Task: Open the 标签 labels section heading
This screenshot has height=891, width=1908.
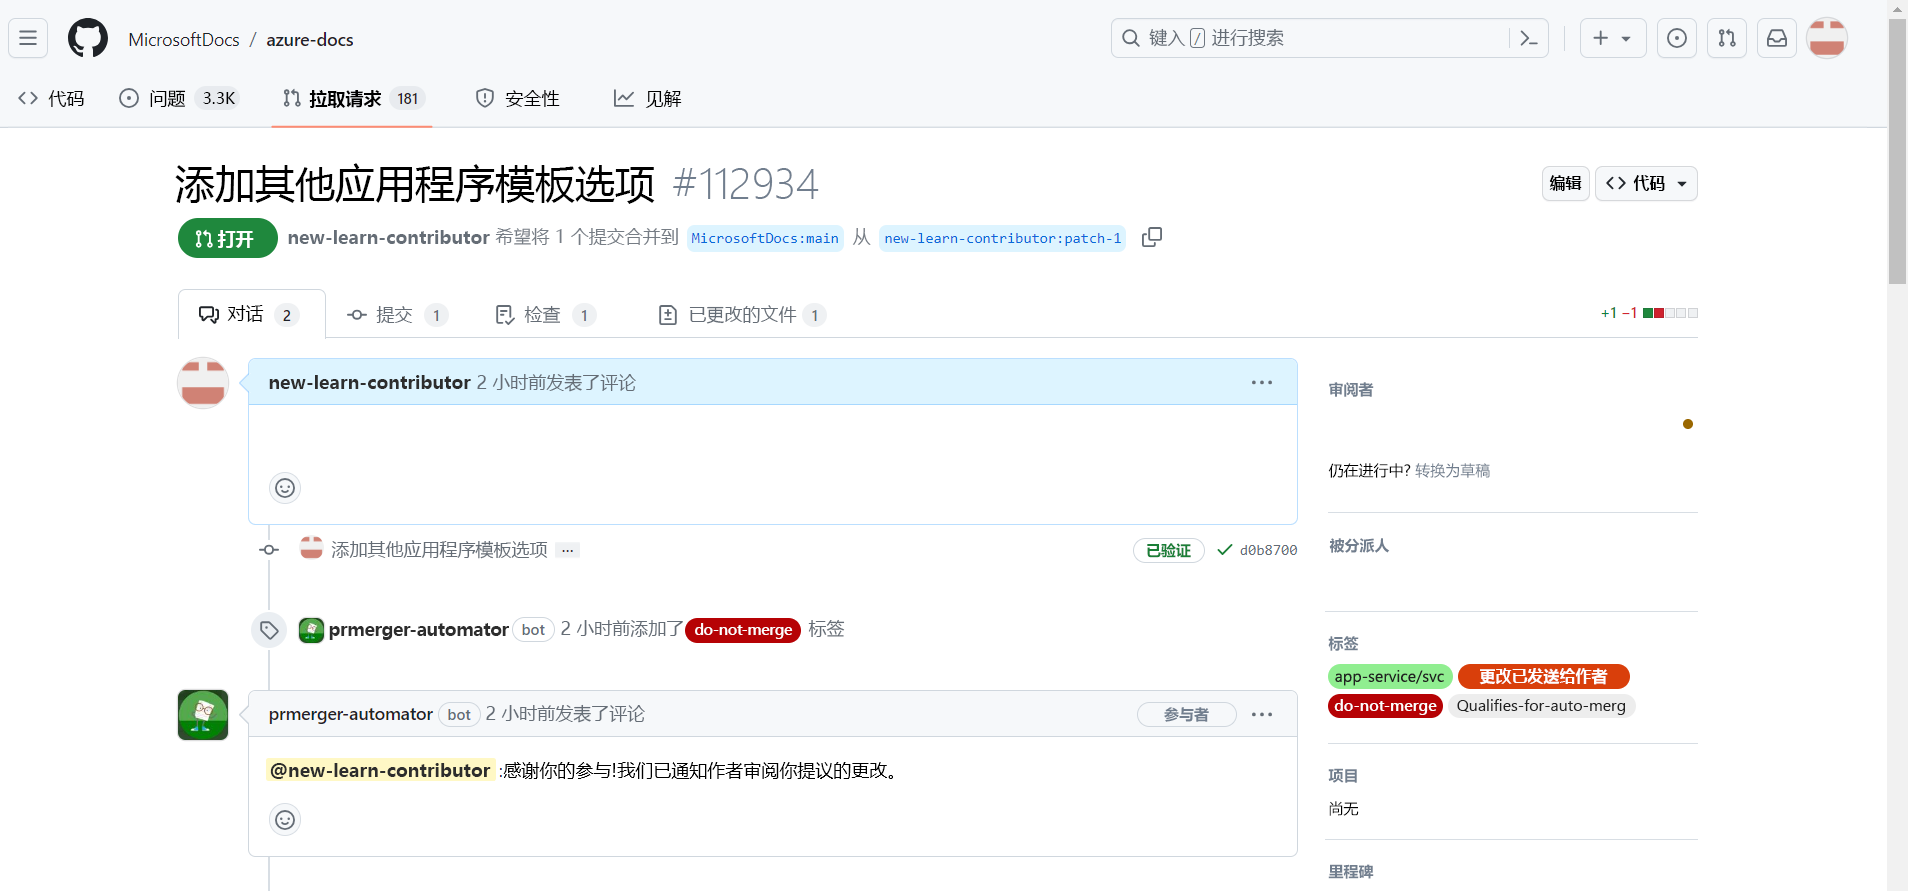Action: click(1343, 644)
